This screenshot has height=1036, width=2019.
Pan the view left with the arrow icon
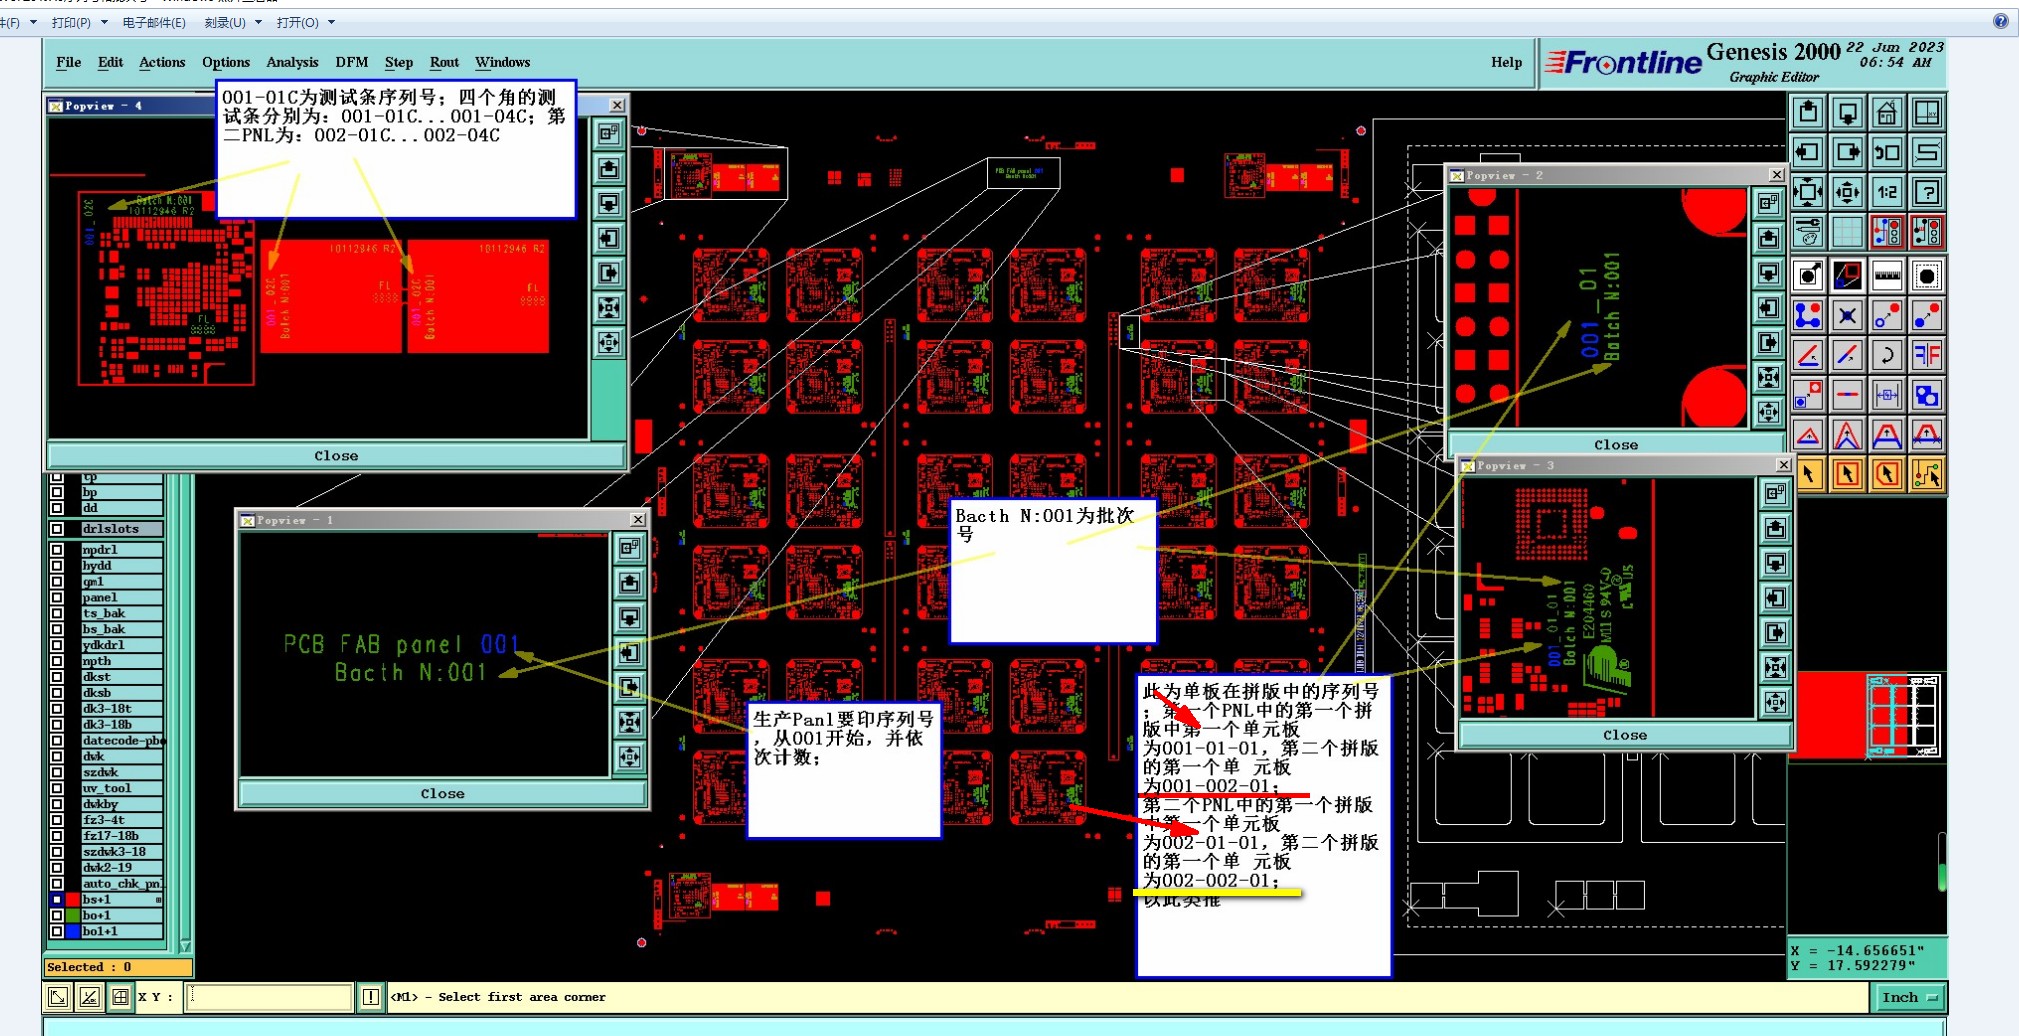click(1808, 152)
